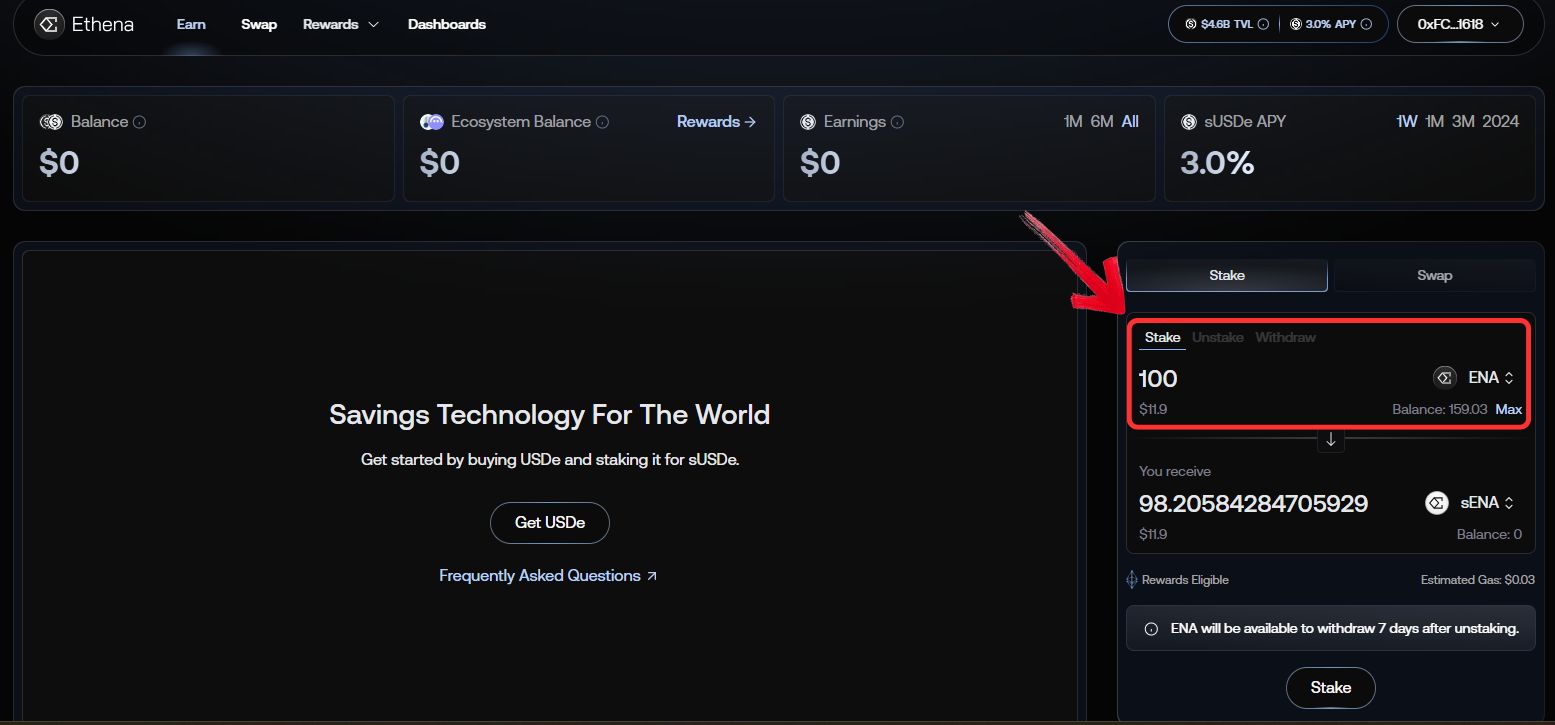Click the Get USDe button

click(x=550, y=523)
